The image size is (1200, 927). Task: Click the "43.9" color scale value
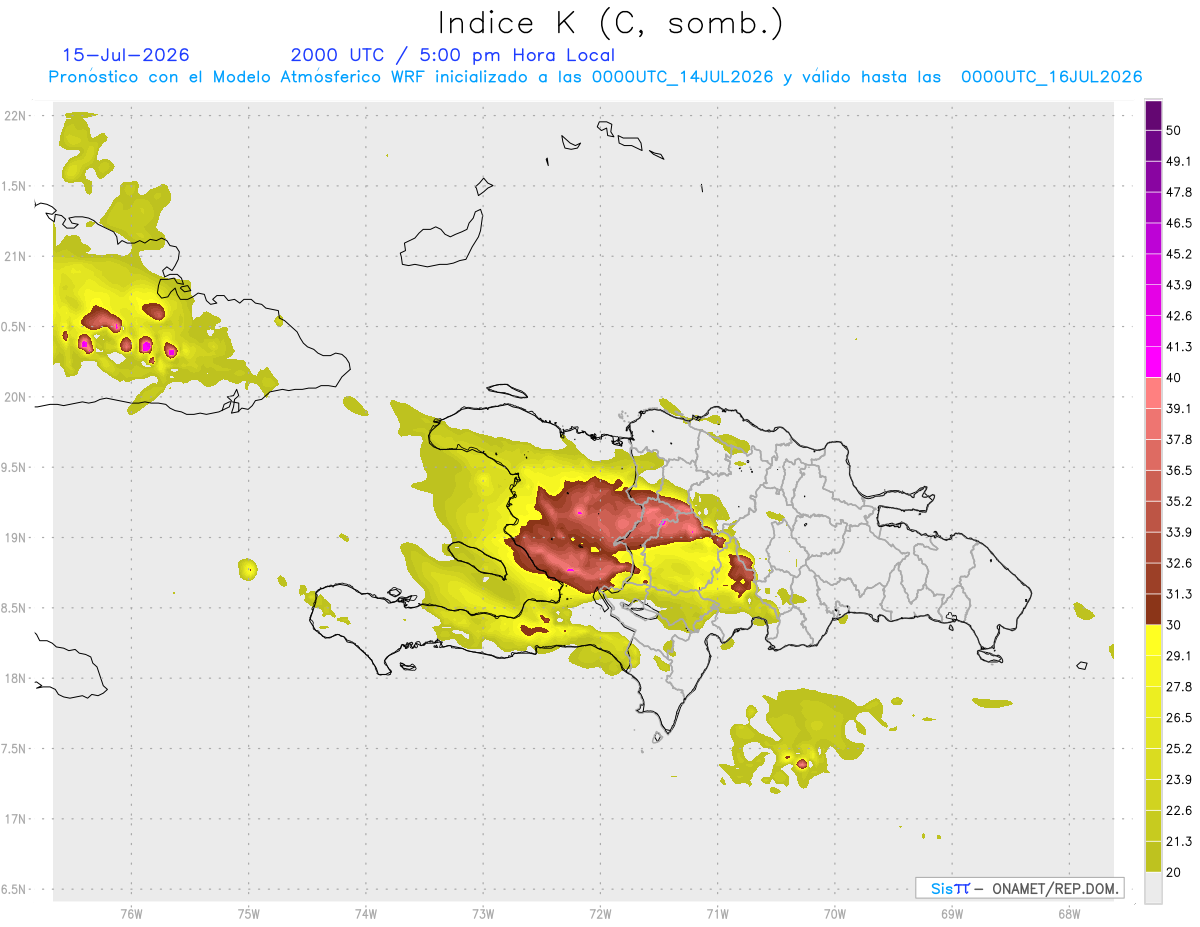click(1179, 286)
